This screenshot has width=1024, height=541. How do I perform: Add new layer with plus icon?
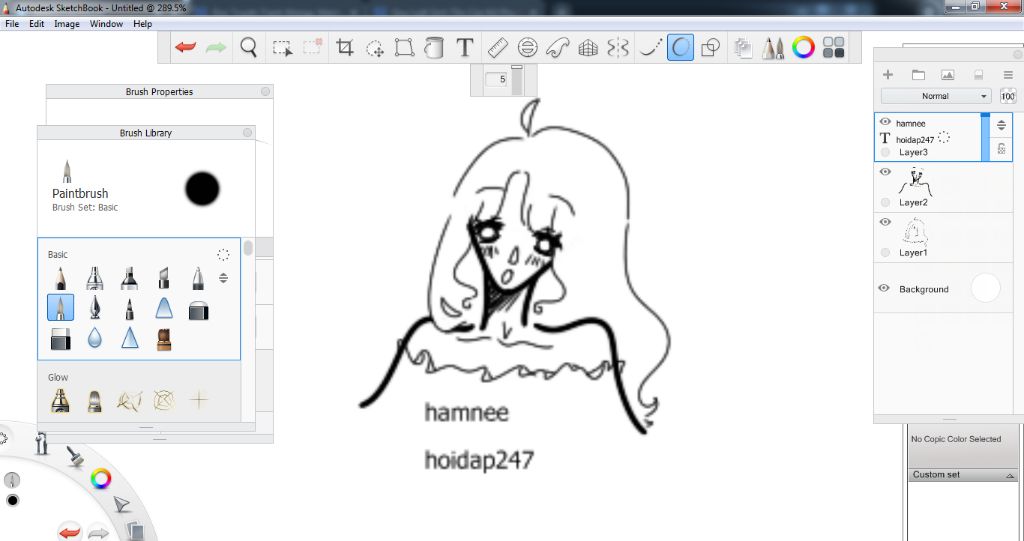[888, 74]
